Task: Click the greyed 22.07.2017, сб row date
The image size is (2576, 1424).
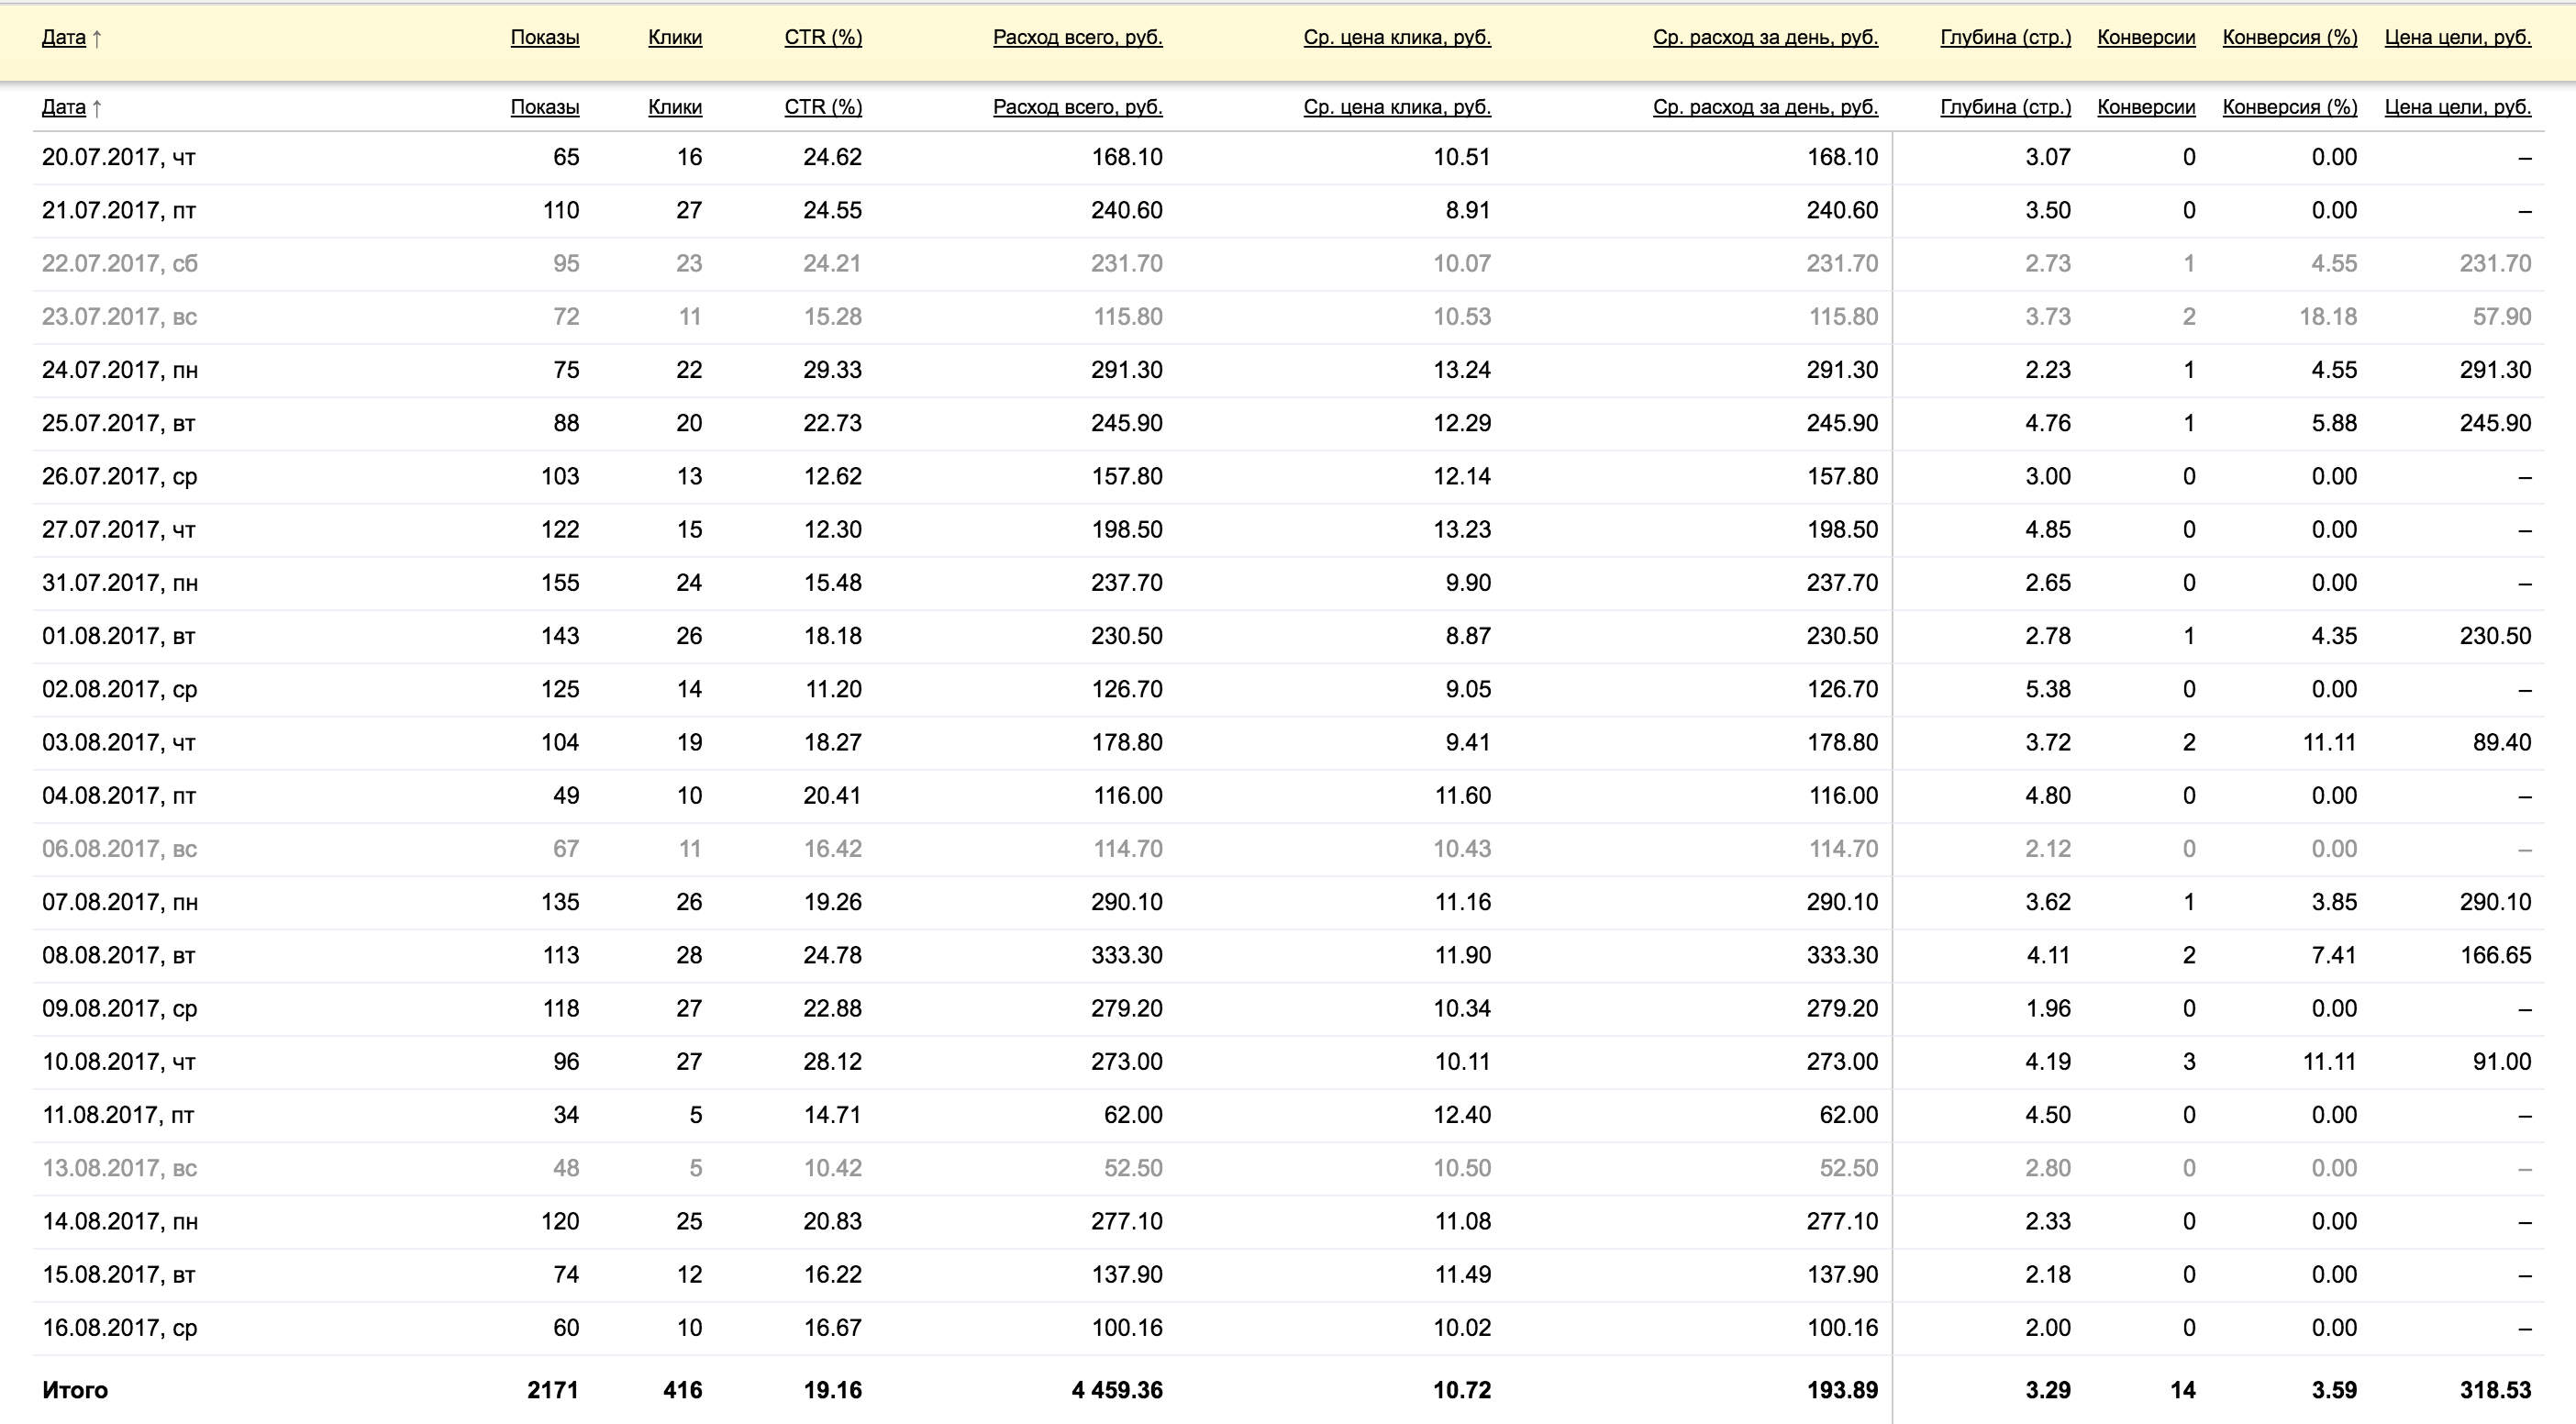Action: coord(119,264)
